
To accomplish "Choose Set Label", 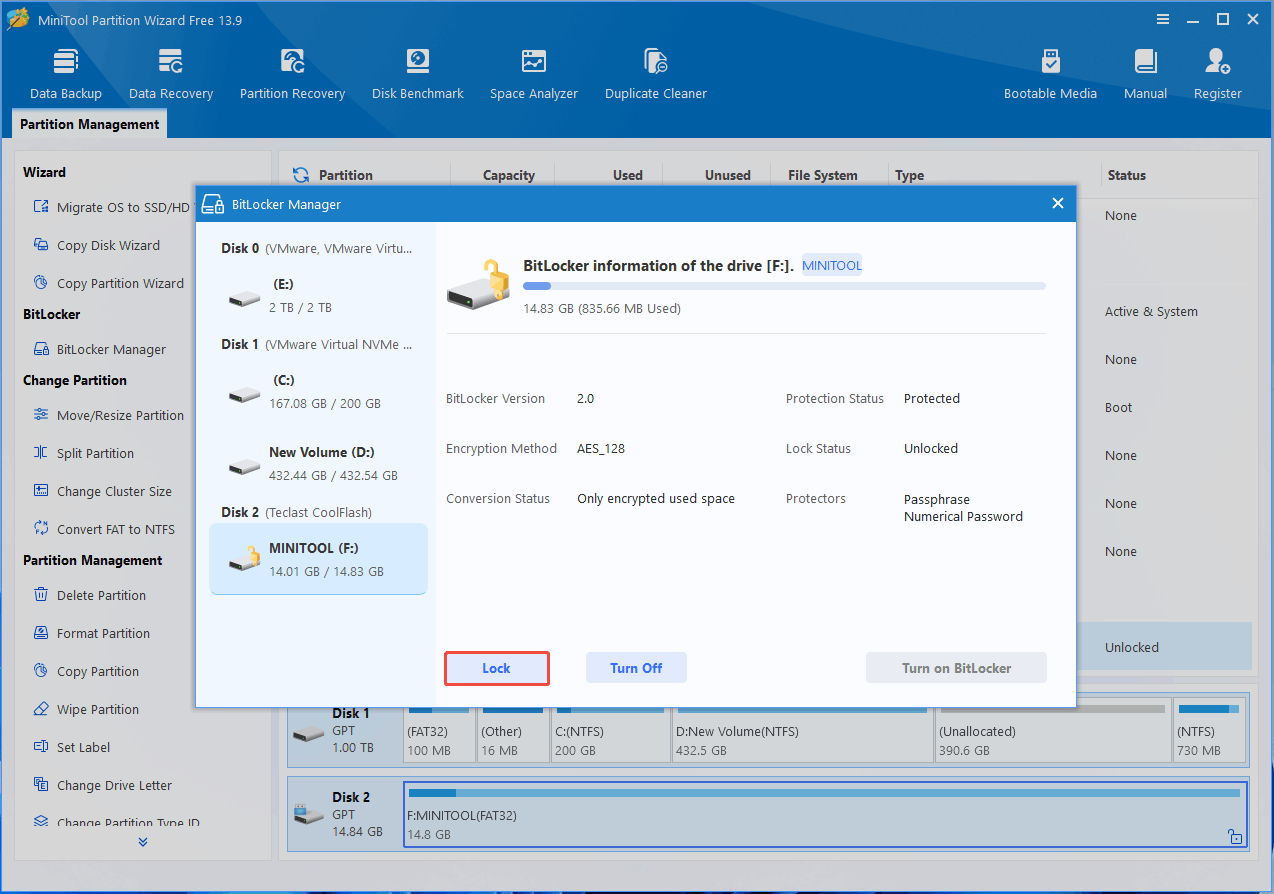I will [71, 747].
